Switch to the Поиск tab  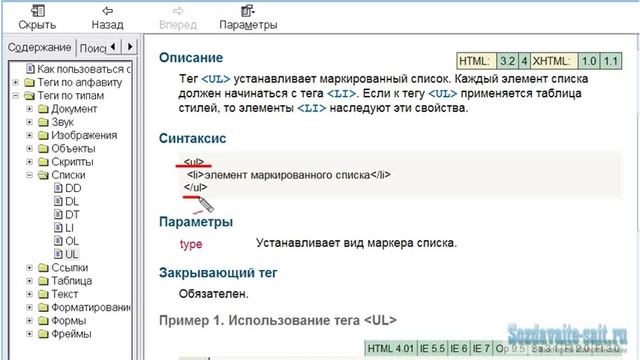point(92,48)
